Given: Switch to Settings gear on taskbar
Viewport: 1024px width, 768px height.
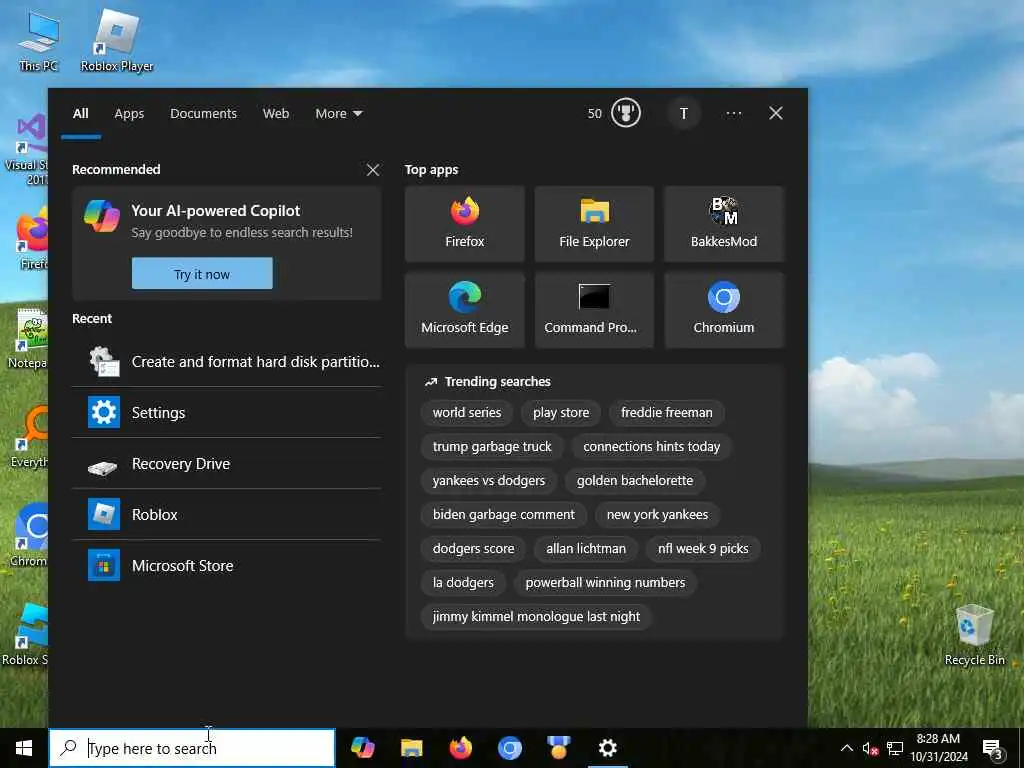Looking at the screenshot, I should click(607, 747).
